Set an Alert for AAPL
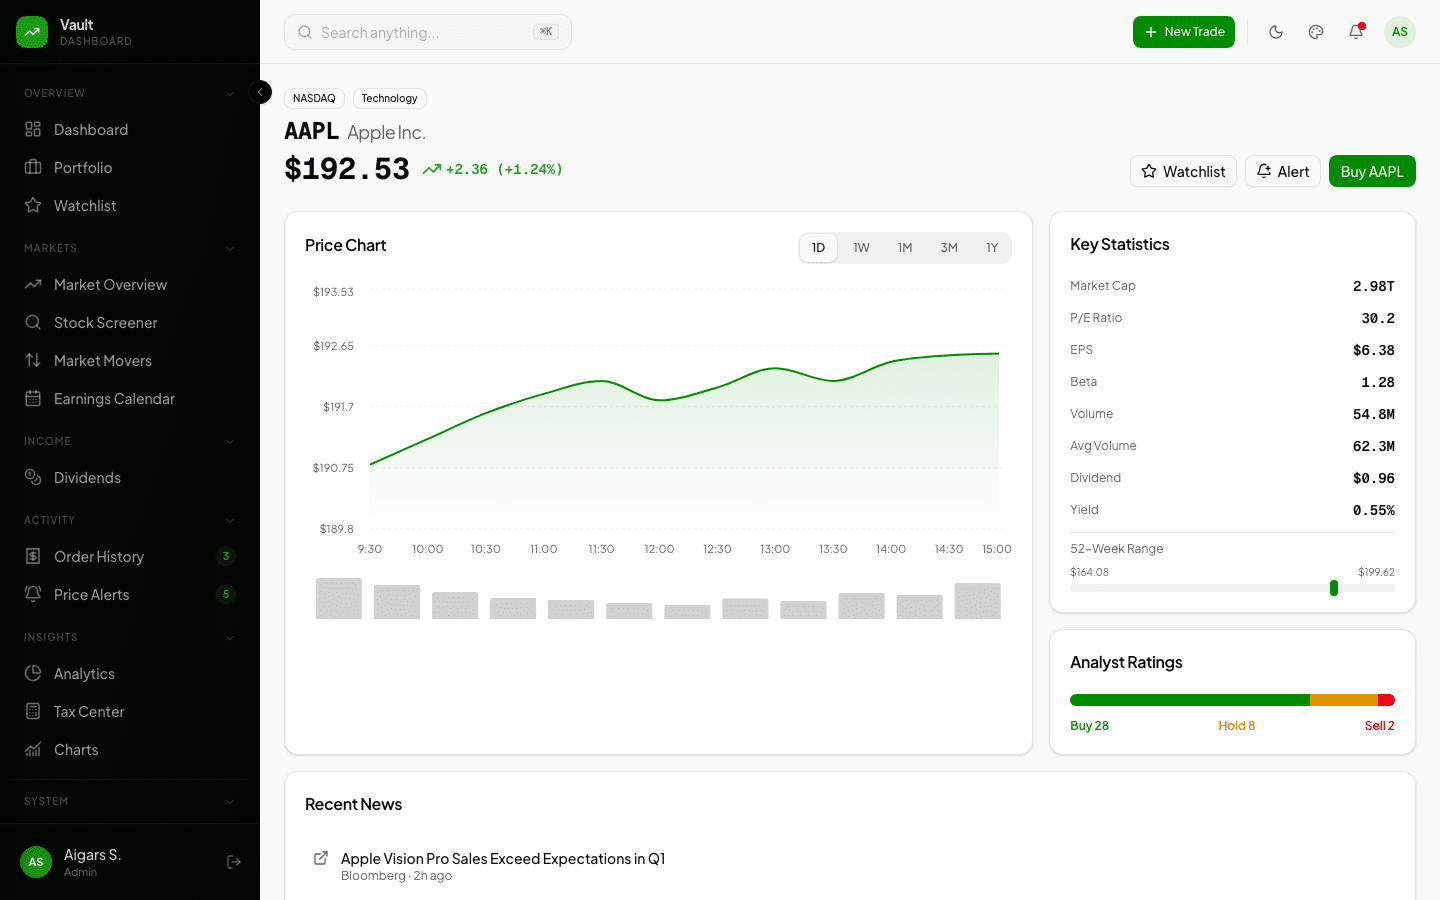 click(x=1283, y=171)
